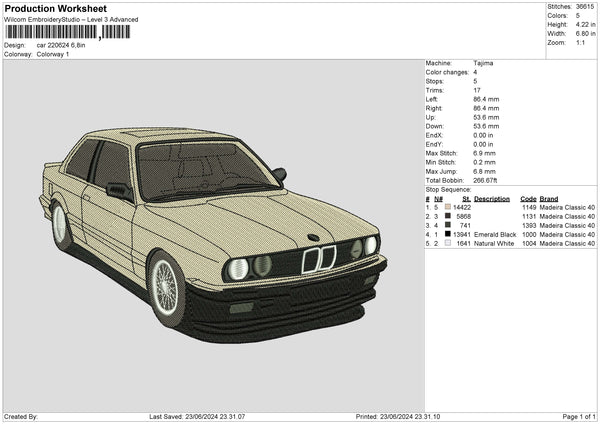The width and height of the screenshot is (600, 424).
Task: Click thread code '1131'
Action: 529,216
